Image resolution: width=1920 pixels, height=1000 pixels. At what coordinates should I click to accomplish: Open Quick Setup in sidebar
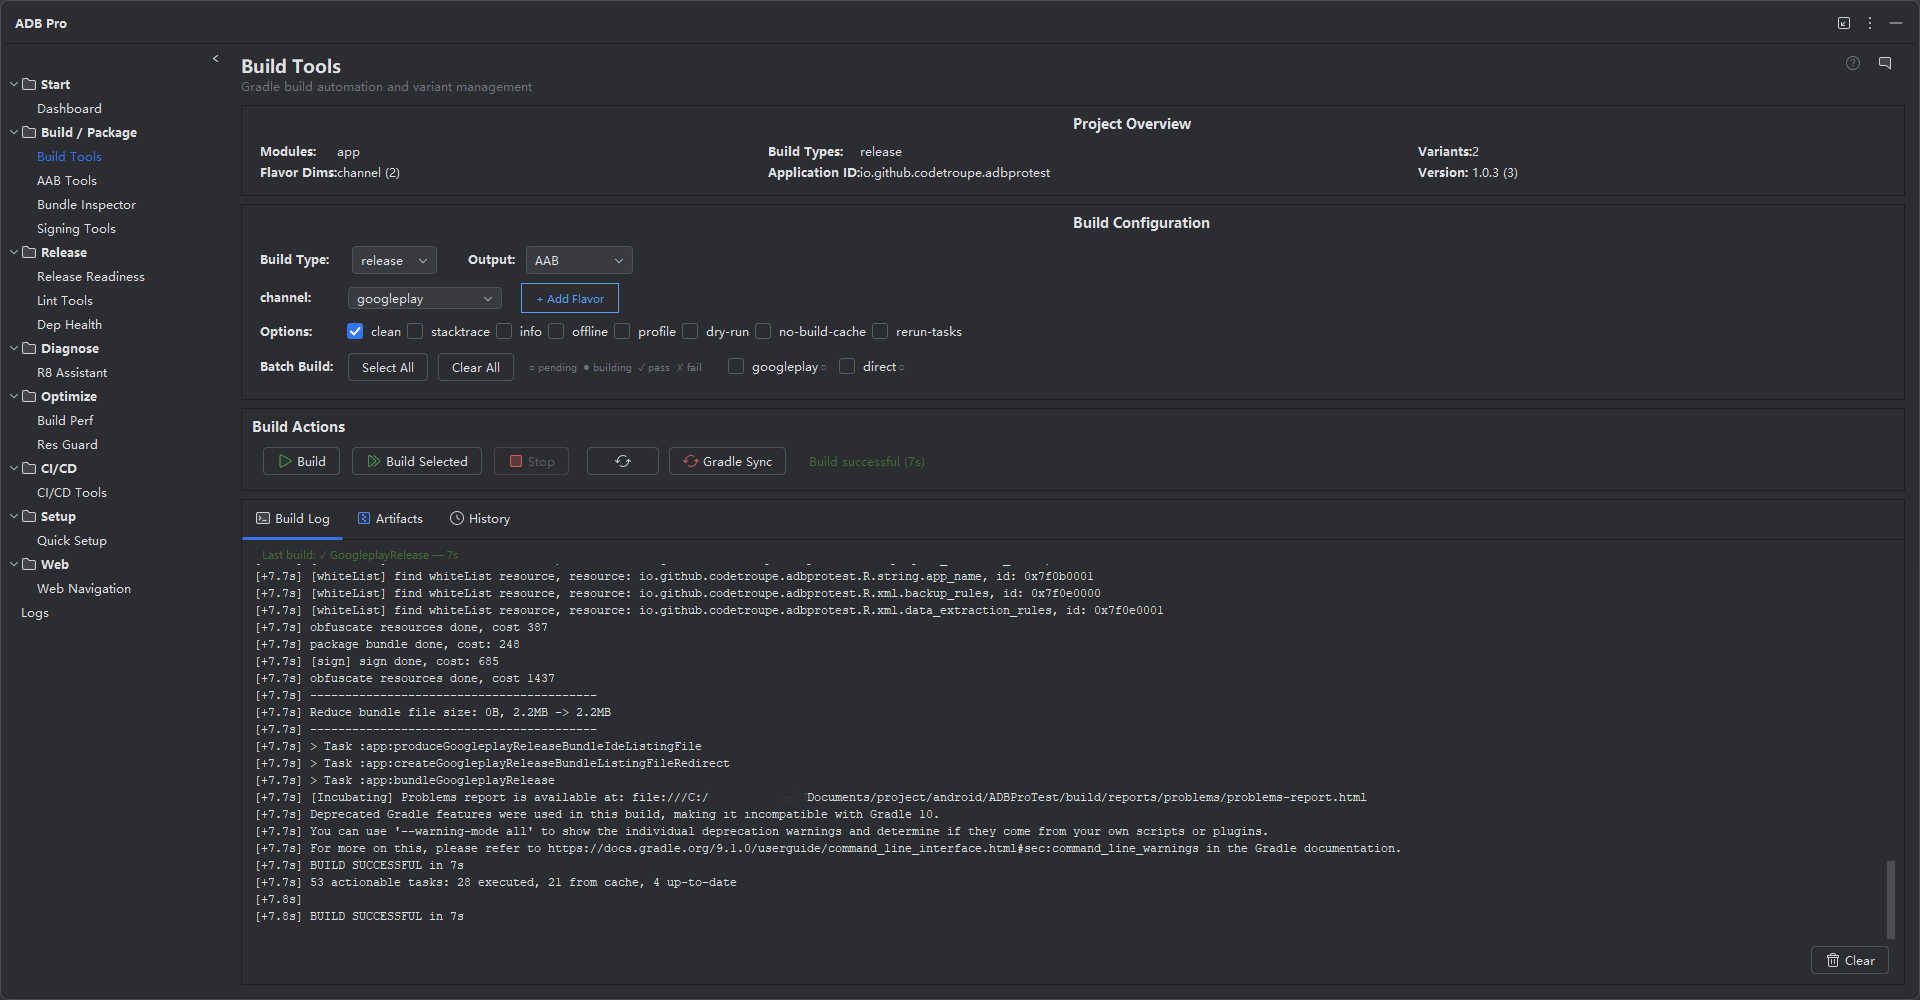point(72,540)
